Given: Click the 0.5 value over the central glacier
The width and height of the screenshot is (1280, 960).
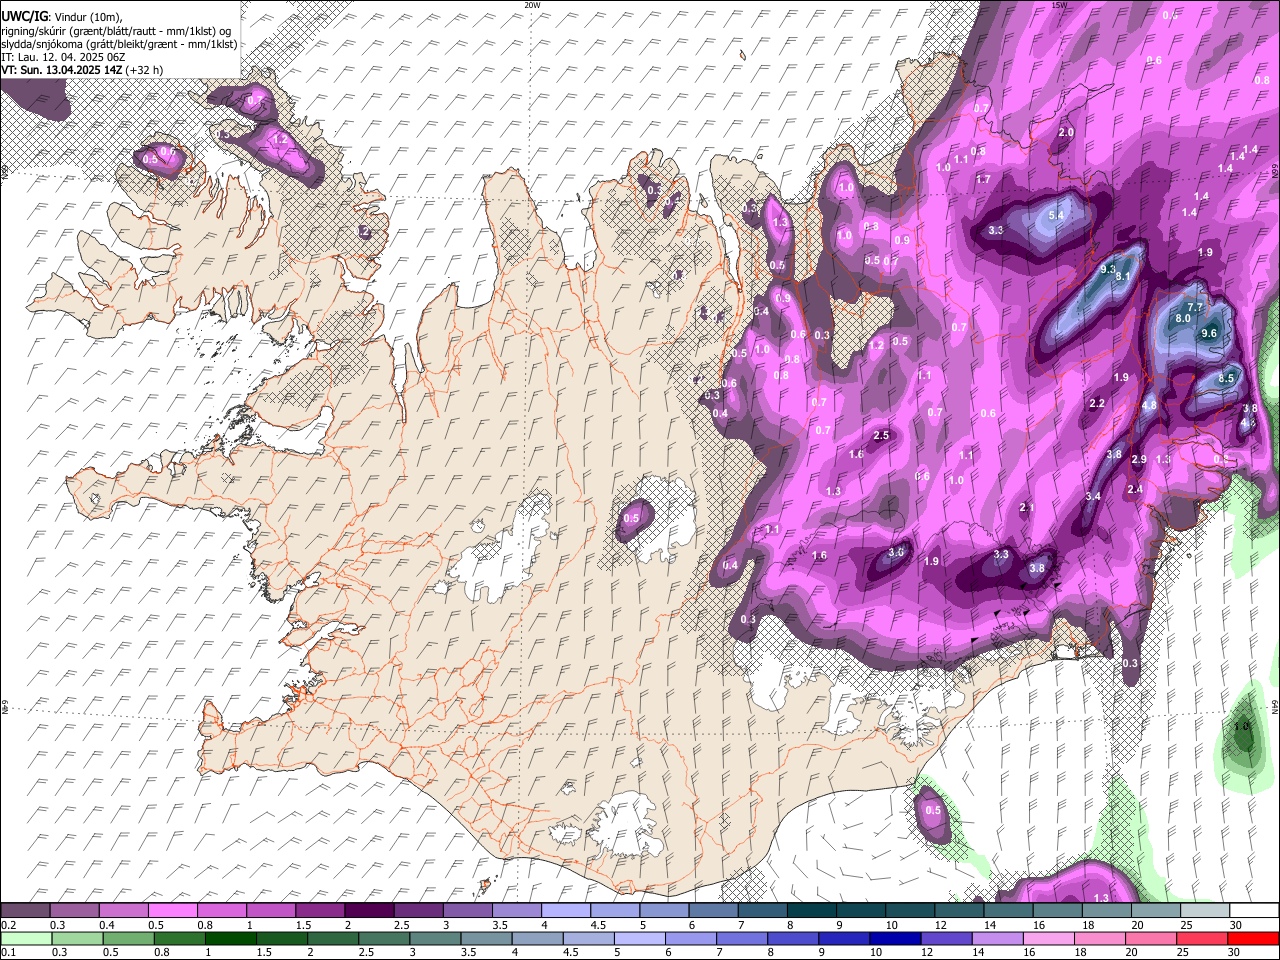Looking at the screenshot, I should click(631, 518).
